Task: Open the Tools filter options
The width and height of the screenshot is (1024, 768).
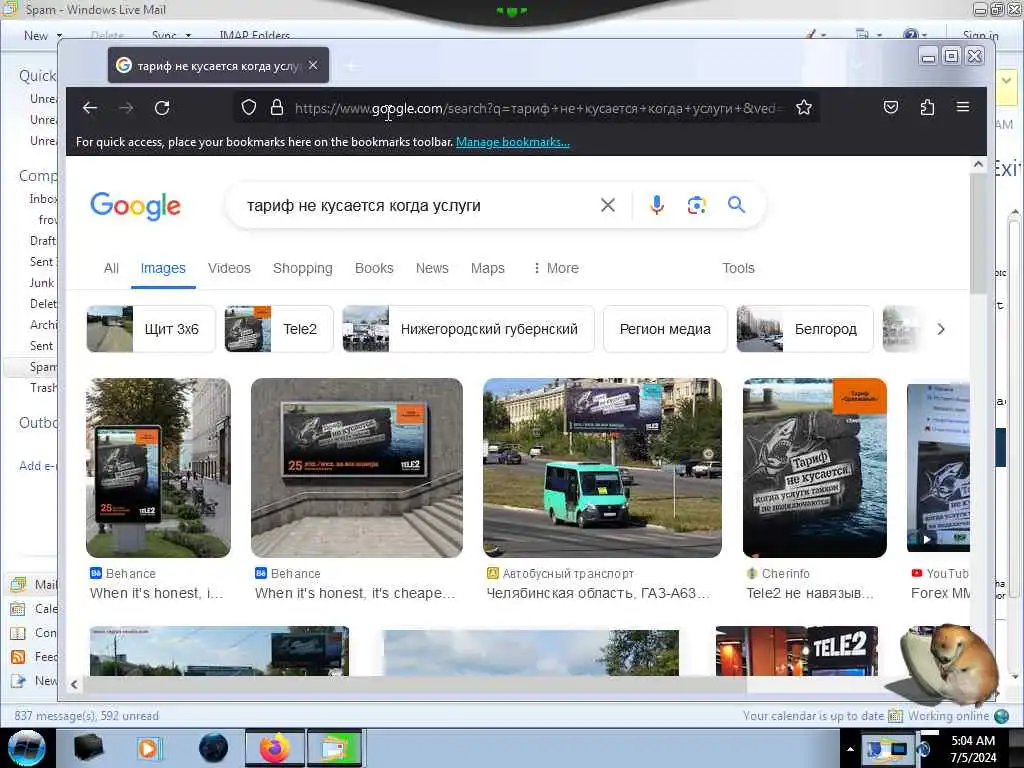Action: tap(739, 268)
